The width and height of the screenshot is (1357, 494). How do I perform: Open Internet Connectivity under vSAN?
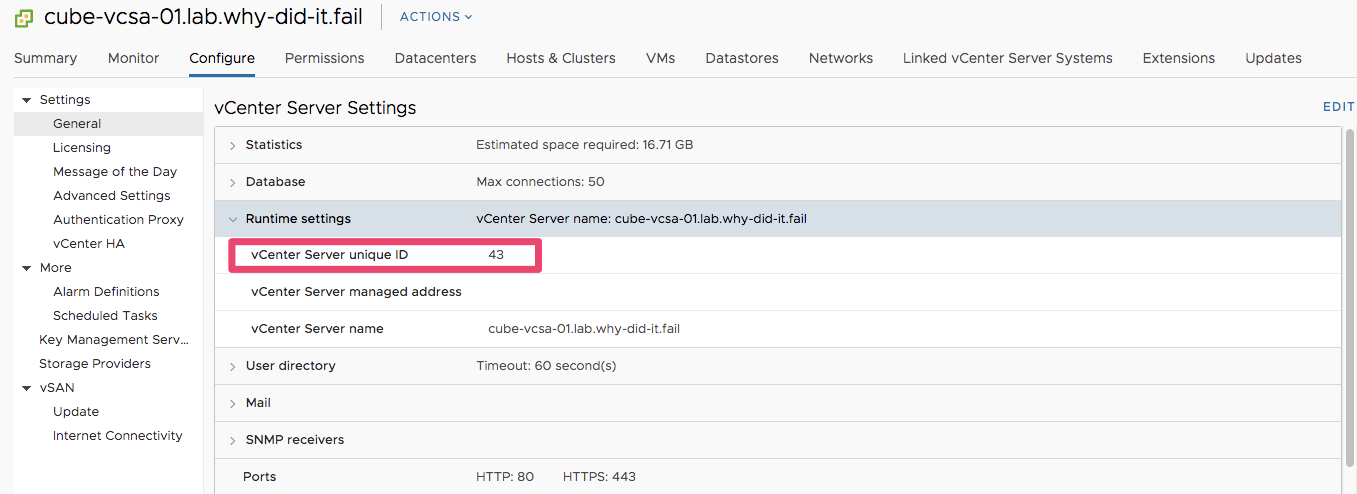[118, 436]
